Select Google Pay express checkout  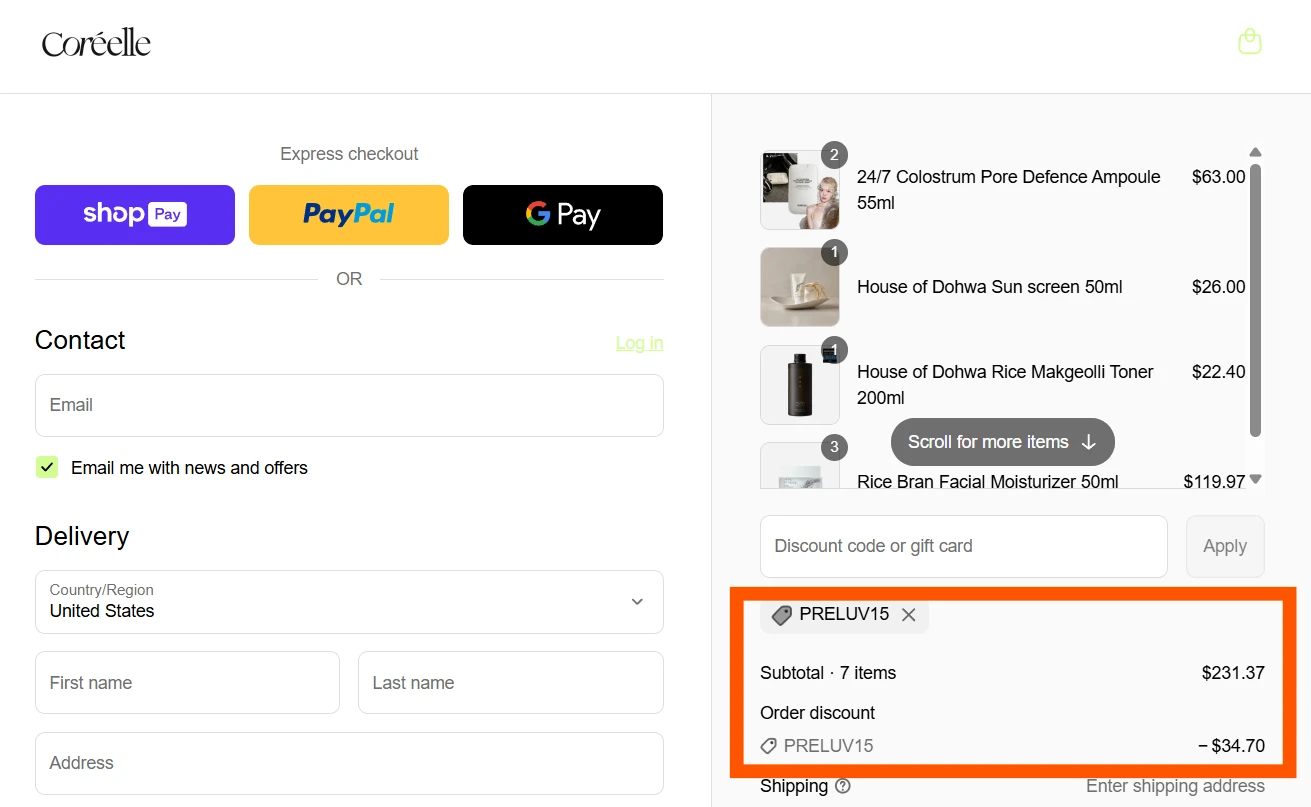click(x=563, y=215)
